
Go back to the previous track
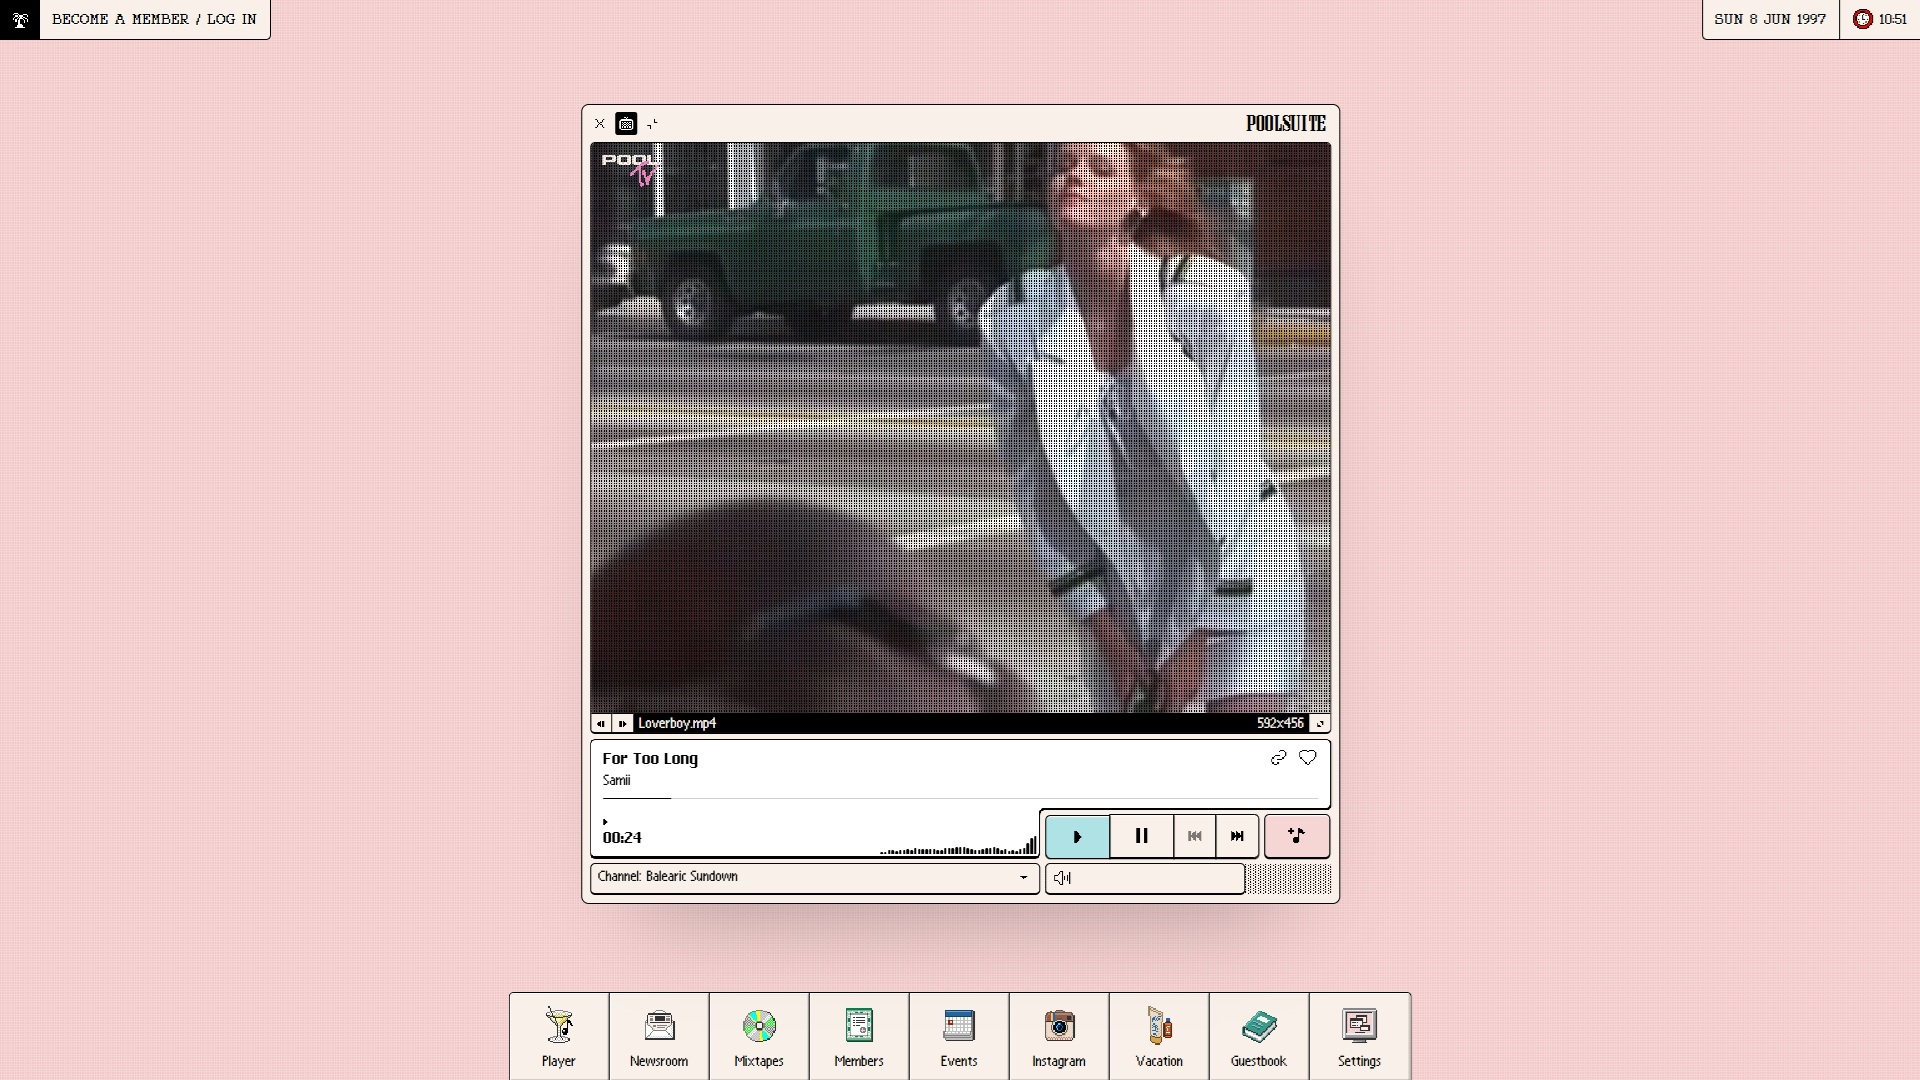pyautogui.click(x=1194, y=836)
